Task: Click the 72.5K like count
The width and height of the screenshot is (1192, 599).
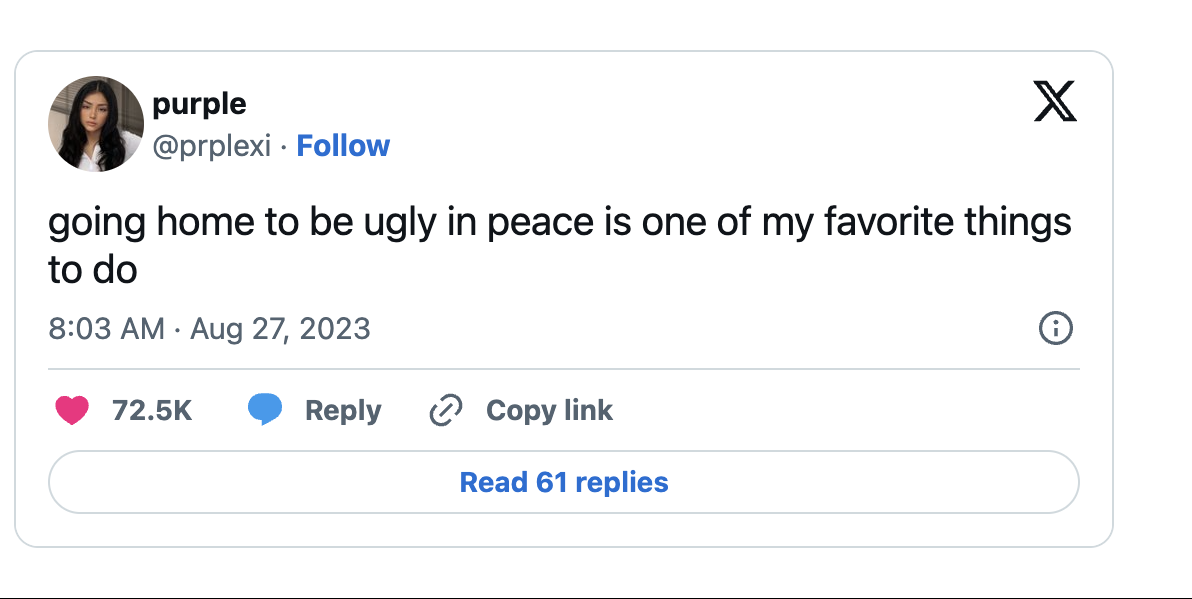Action: [x=152, y=410]
